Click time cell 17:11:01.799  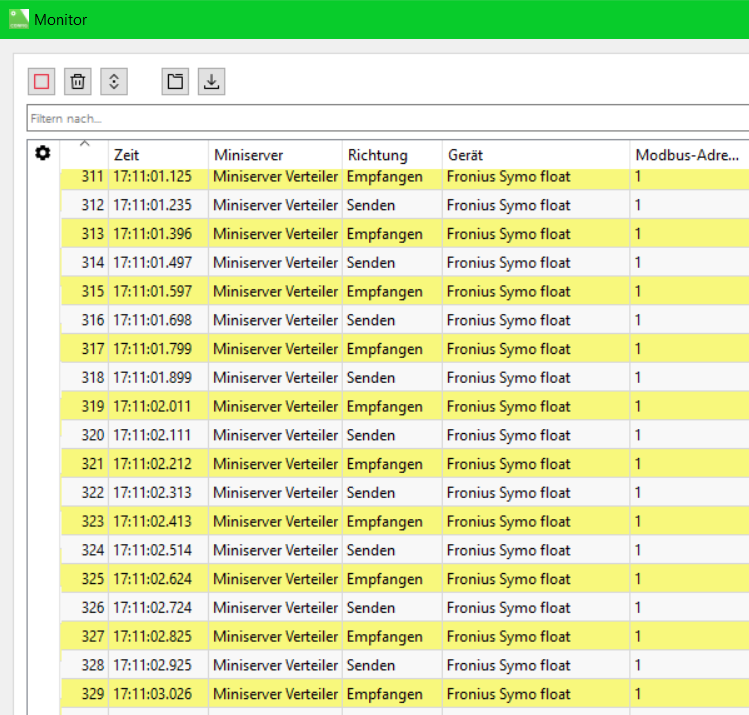click(152, 349)
